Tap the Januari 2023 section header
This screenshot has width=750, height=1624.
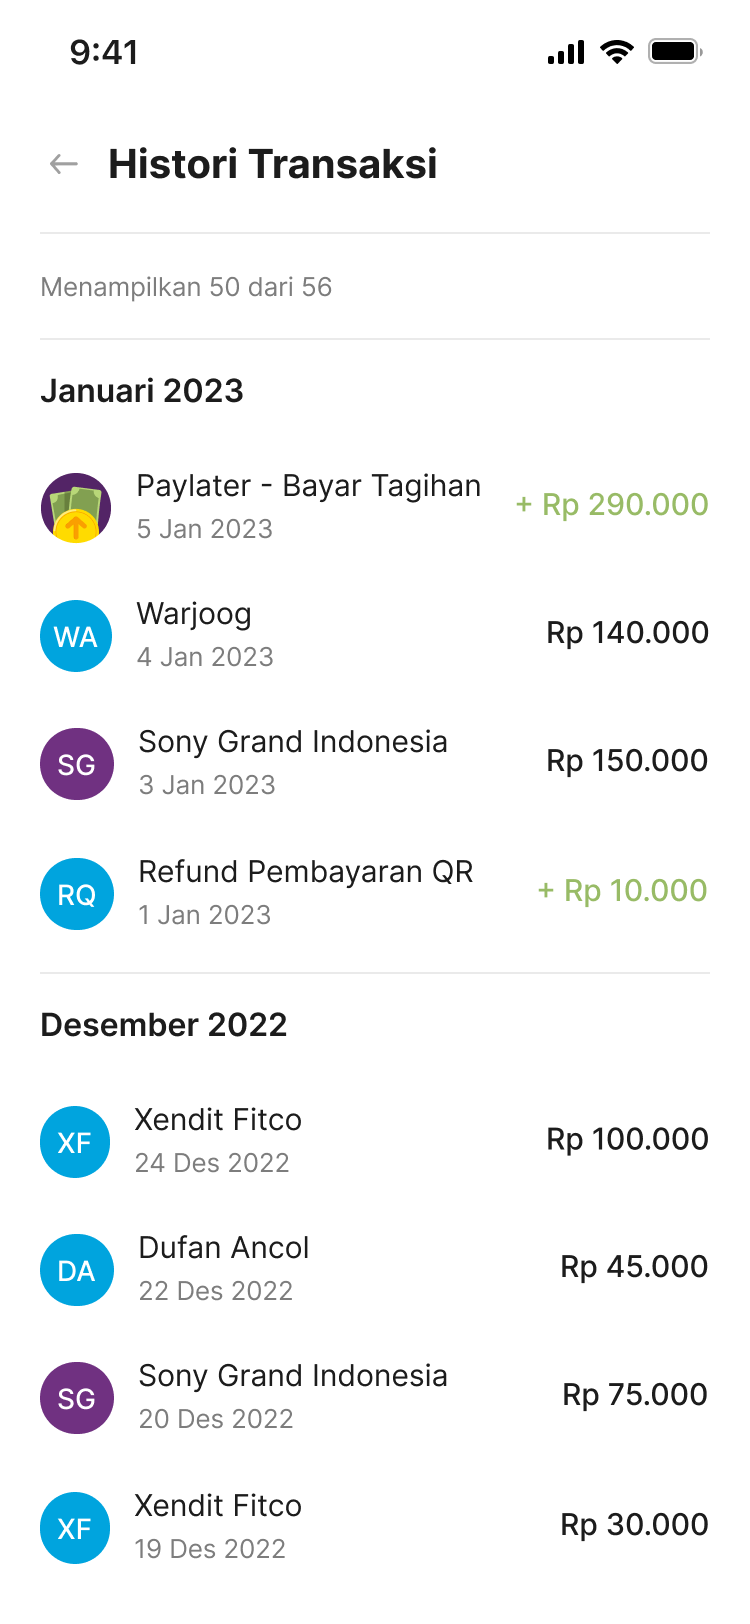pyautogui.click(x=142, y=391)
